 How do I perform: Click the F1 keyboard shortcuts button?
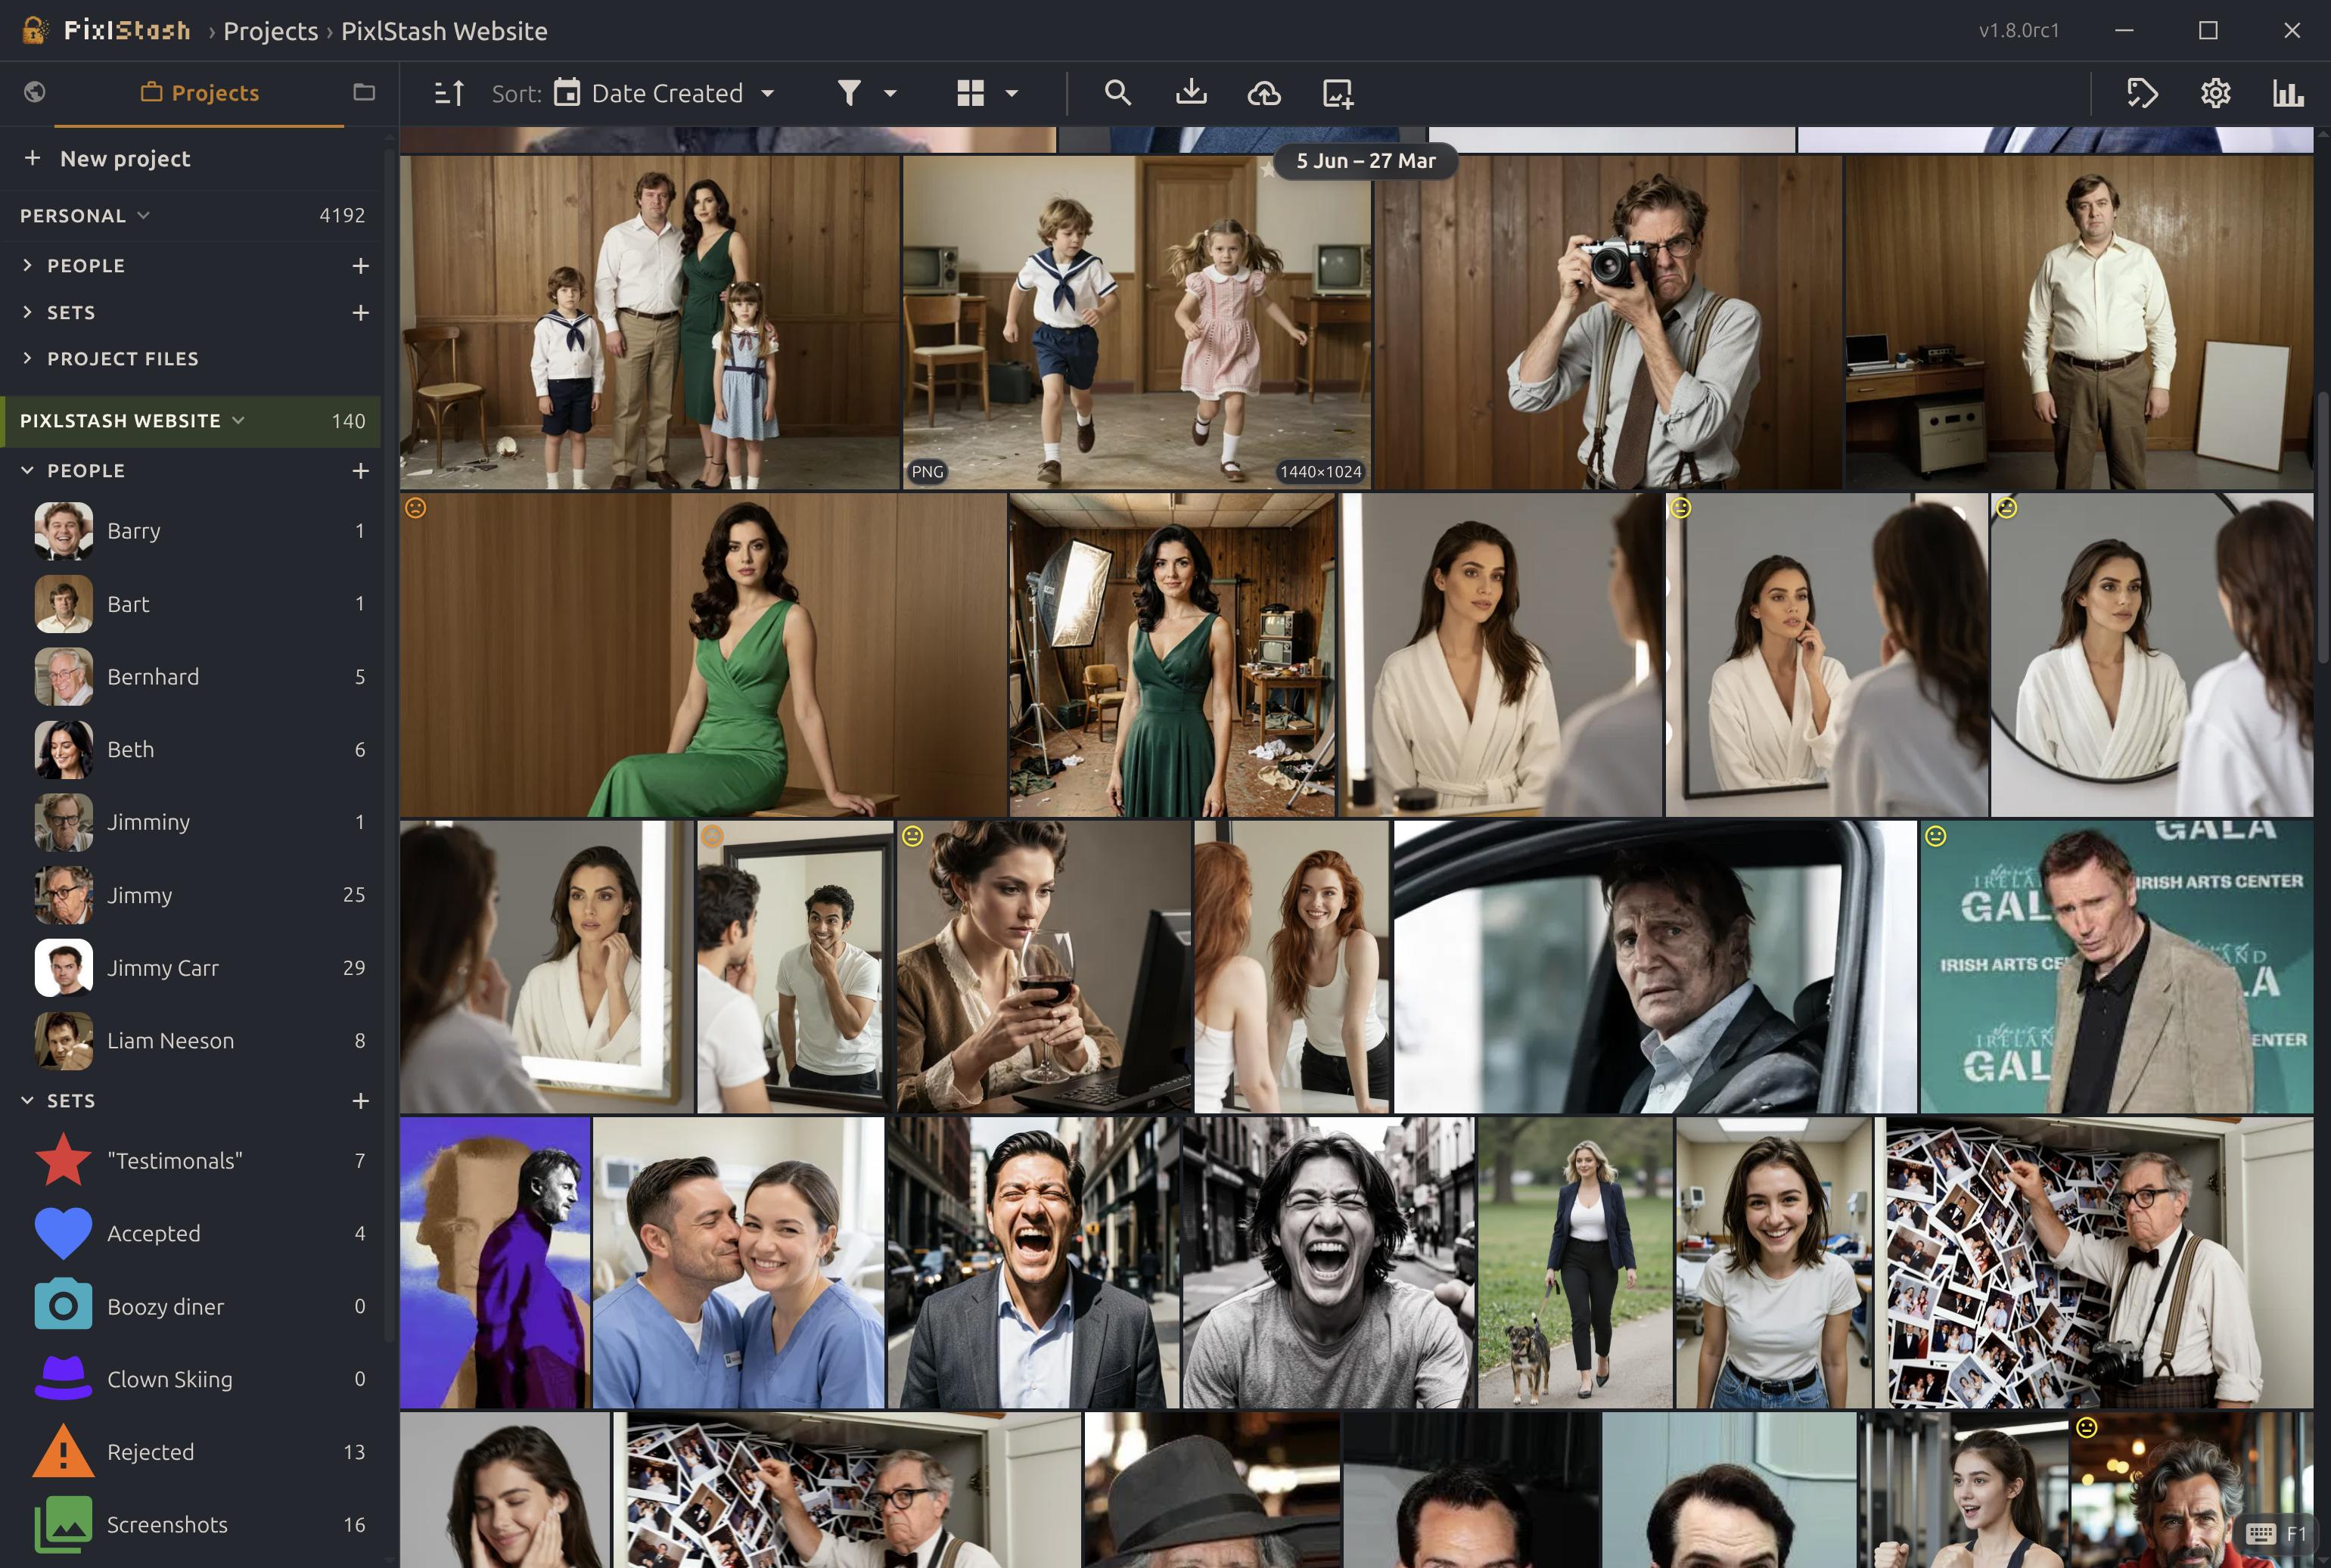(x=2276, y=1534)
